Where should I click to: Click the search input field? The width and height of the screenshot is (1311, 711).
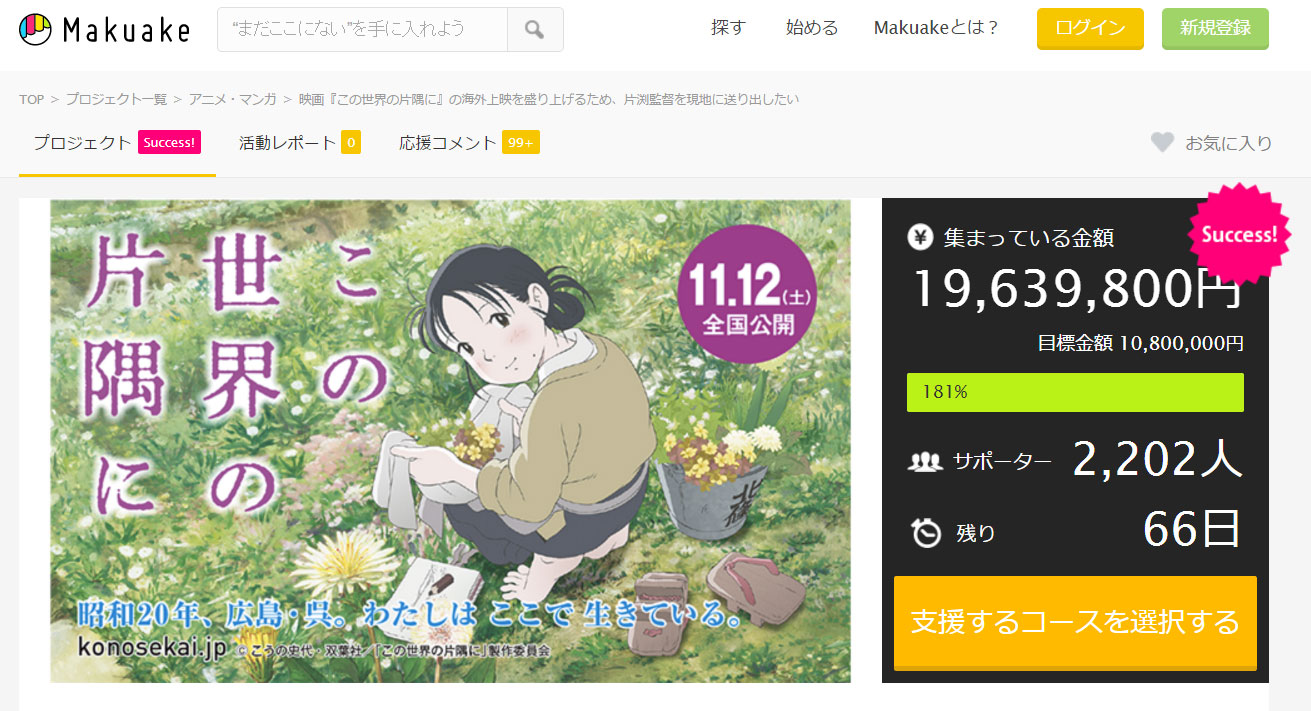pos(362,30)
